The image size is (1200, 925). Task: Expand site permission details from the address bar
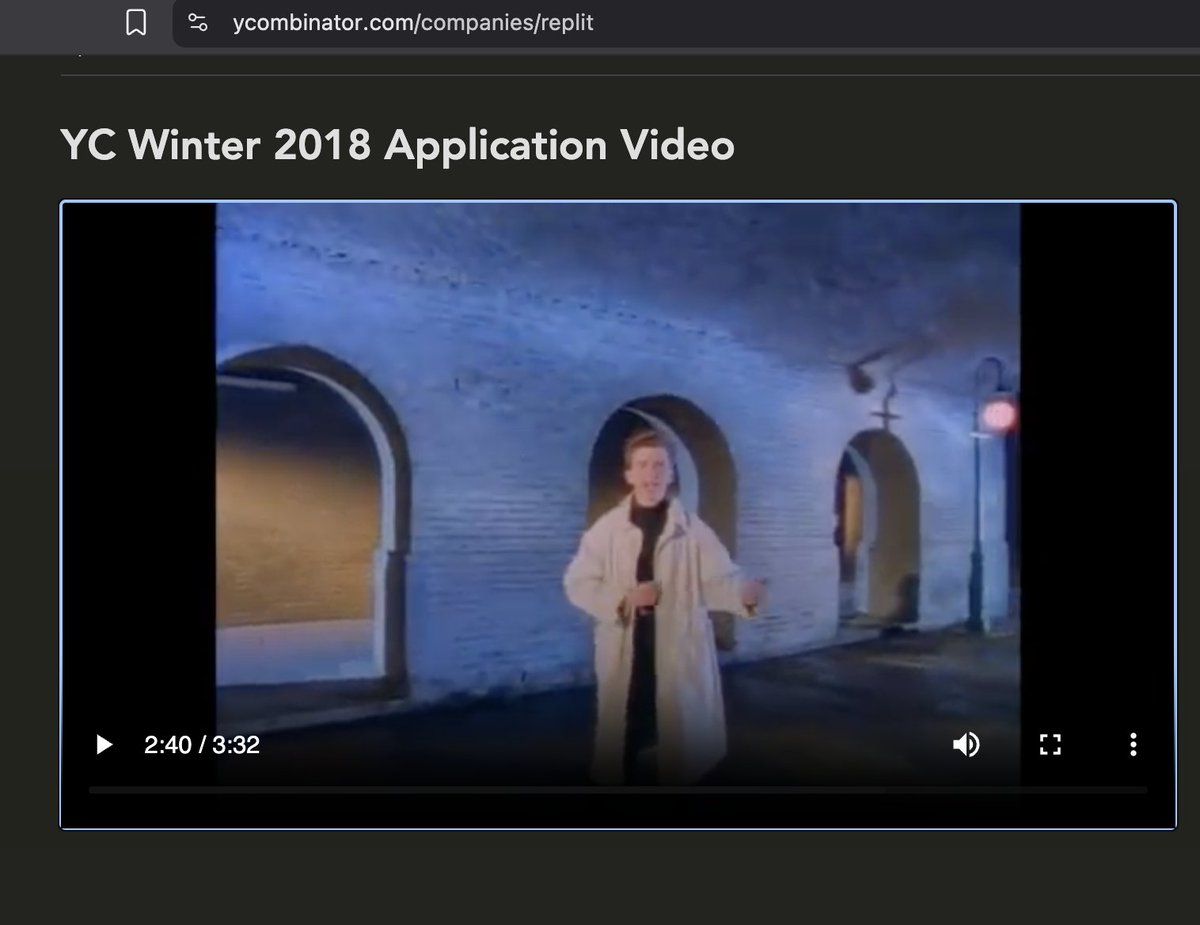(x=198, y=22)
